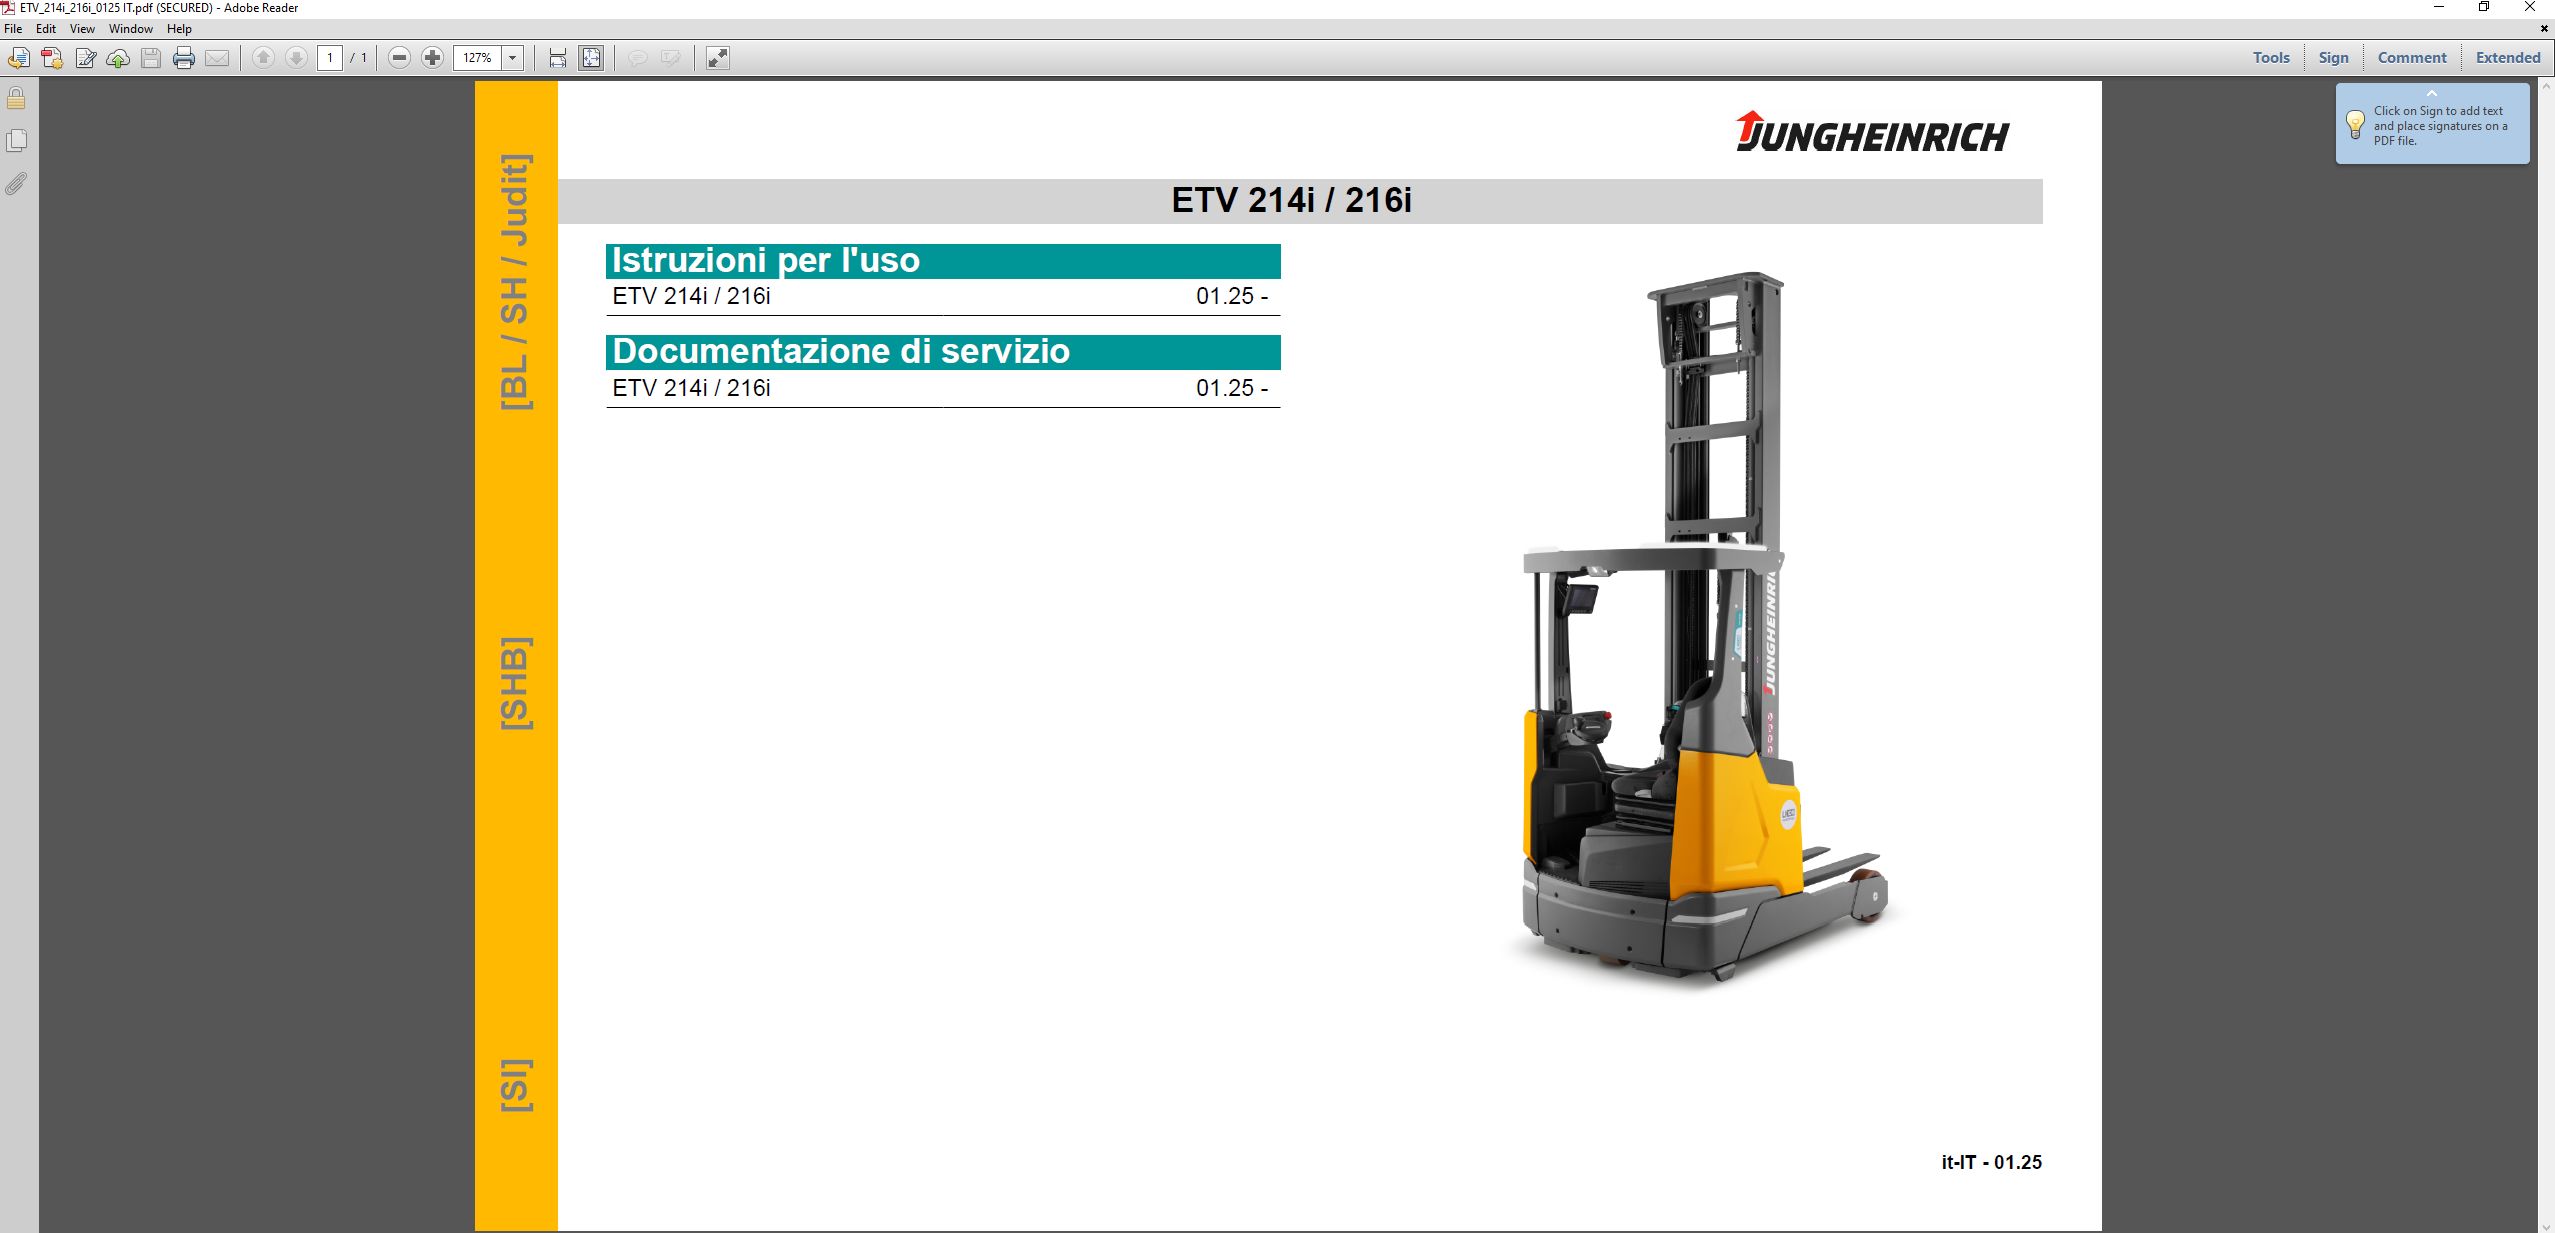Toggle fit to window width scrolling
The width and height of the screenshot is (2555, 1233).
pyautogui.click(x=558, y=58)
